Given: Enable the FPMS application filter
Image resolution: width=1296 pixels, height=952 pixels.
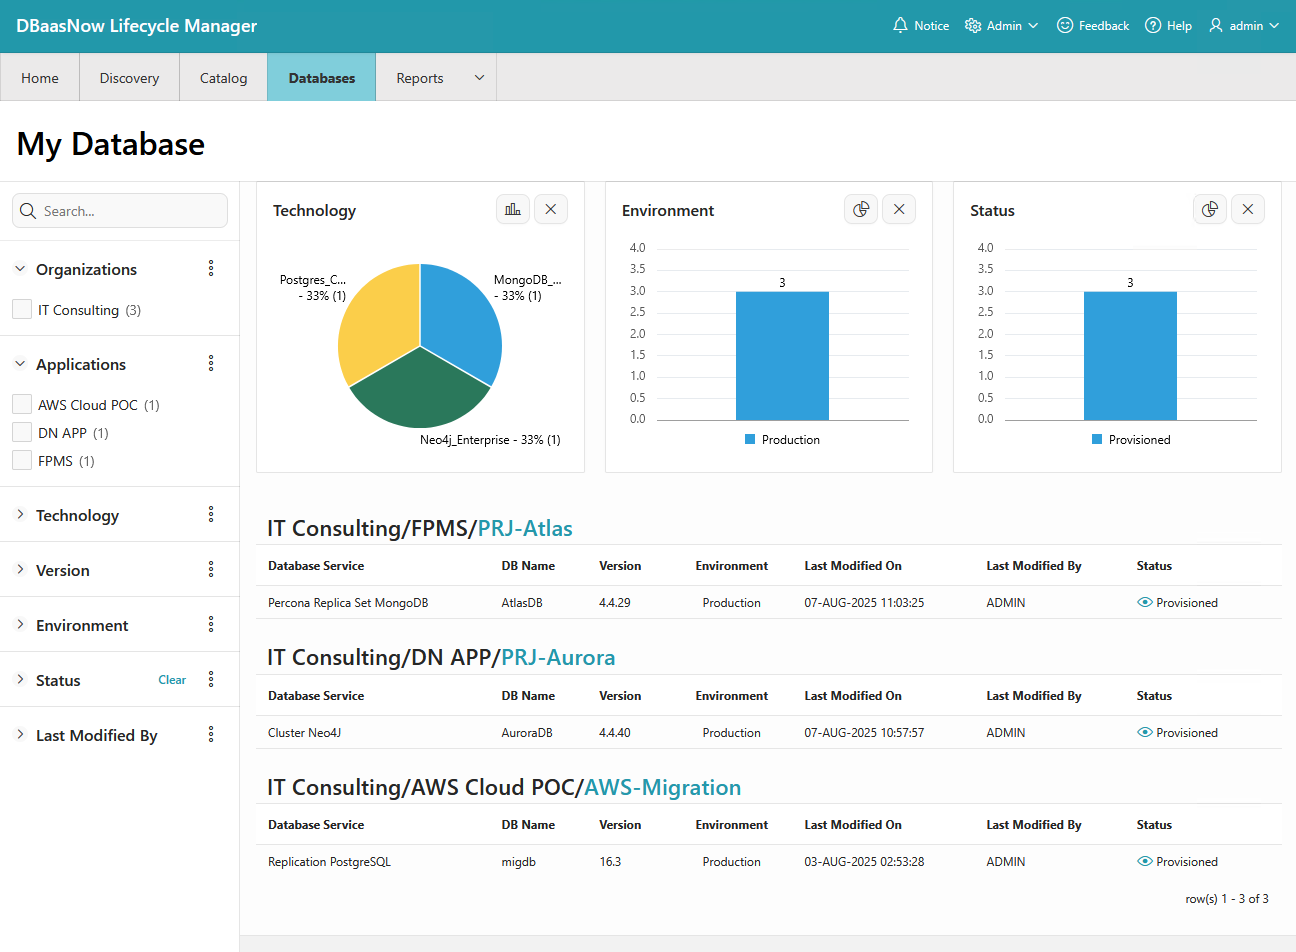Looking at the screenshot, I should [x=22, y=460].
